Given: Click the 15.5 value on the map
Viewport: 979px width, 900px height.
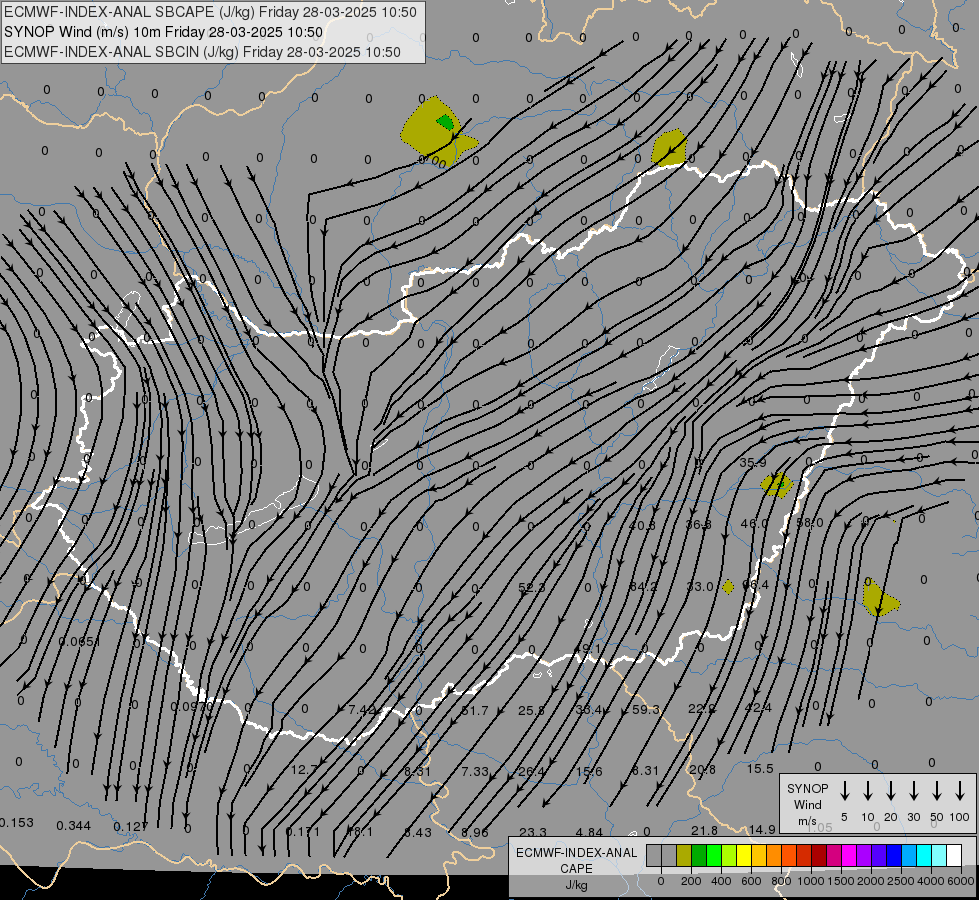Looking at the screenshot, I should 760,769.
